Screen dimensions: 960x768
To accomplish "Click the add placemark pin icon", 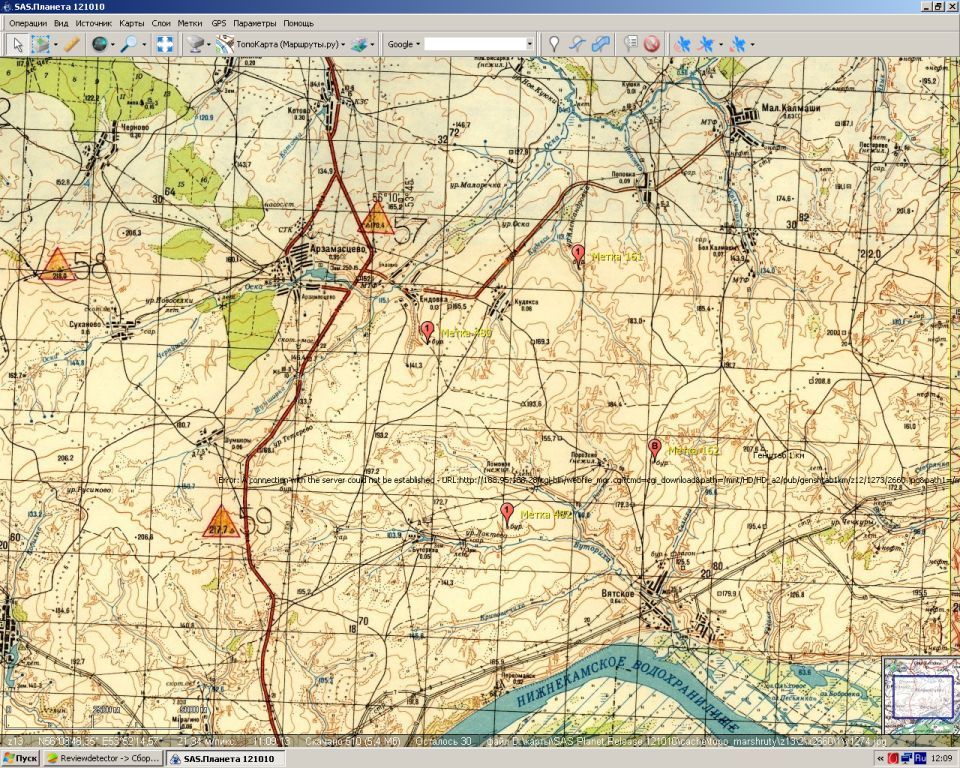I will point(554,44).
